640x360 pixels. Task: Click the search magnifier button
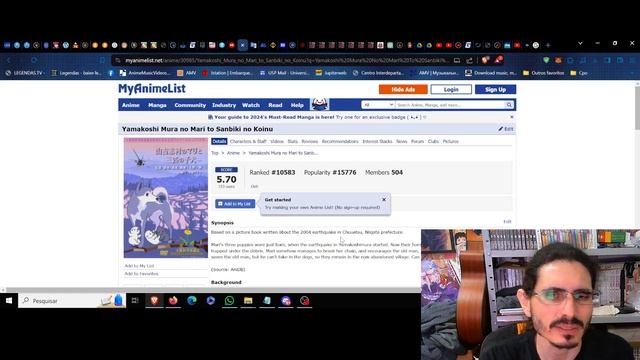(509, 105)
